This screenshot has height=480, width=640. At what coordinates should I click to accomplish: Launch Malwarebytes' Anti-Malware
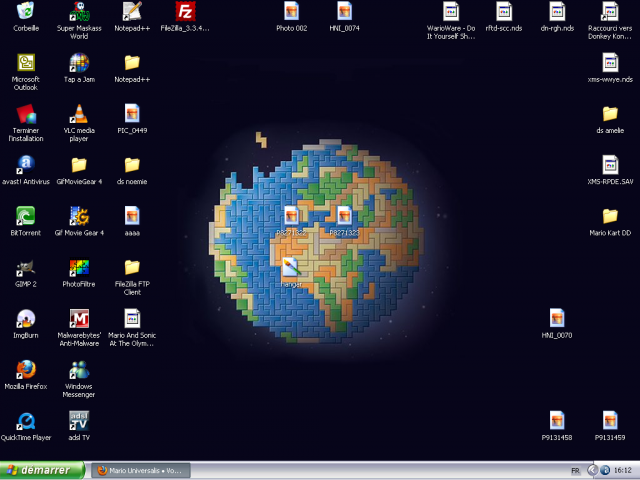pyautogui.click(x=79, y=318)
